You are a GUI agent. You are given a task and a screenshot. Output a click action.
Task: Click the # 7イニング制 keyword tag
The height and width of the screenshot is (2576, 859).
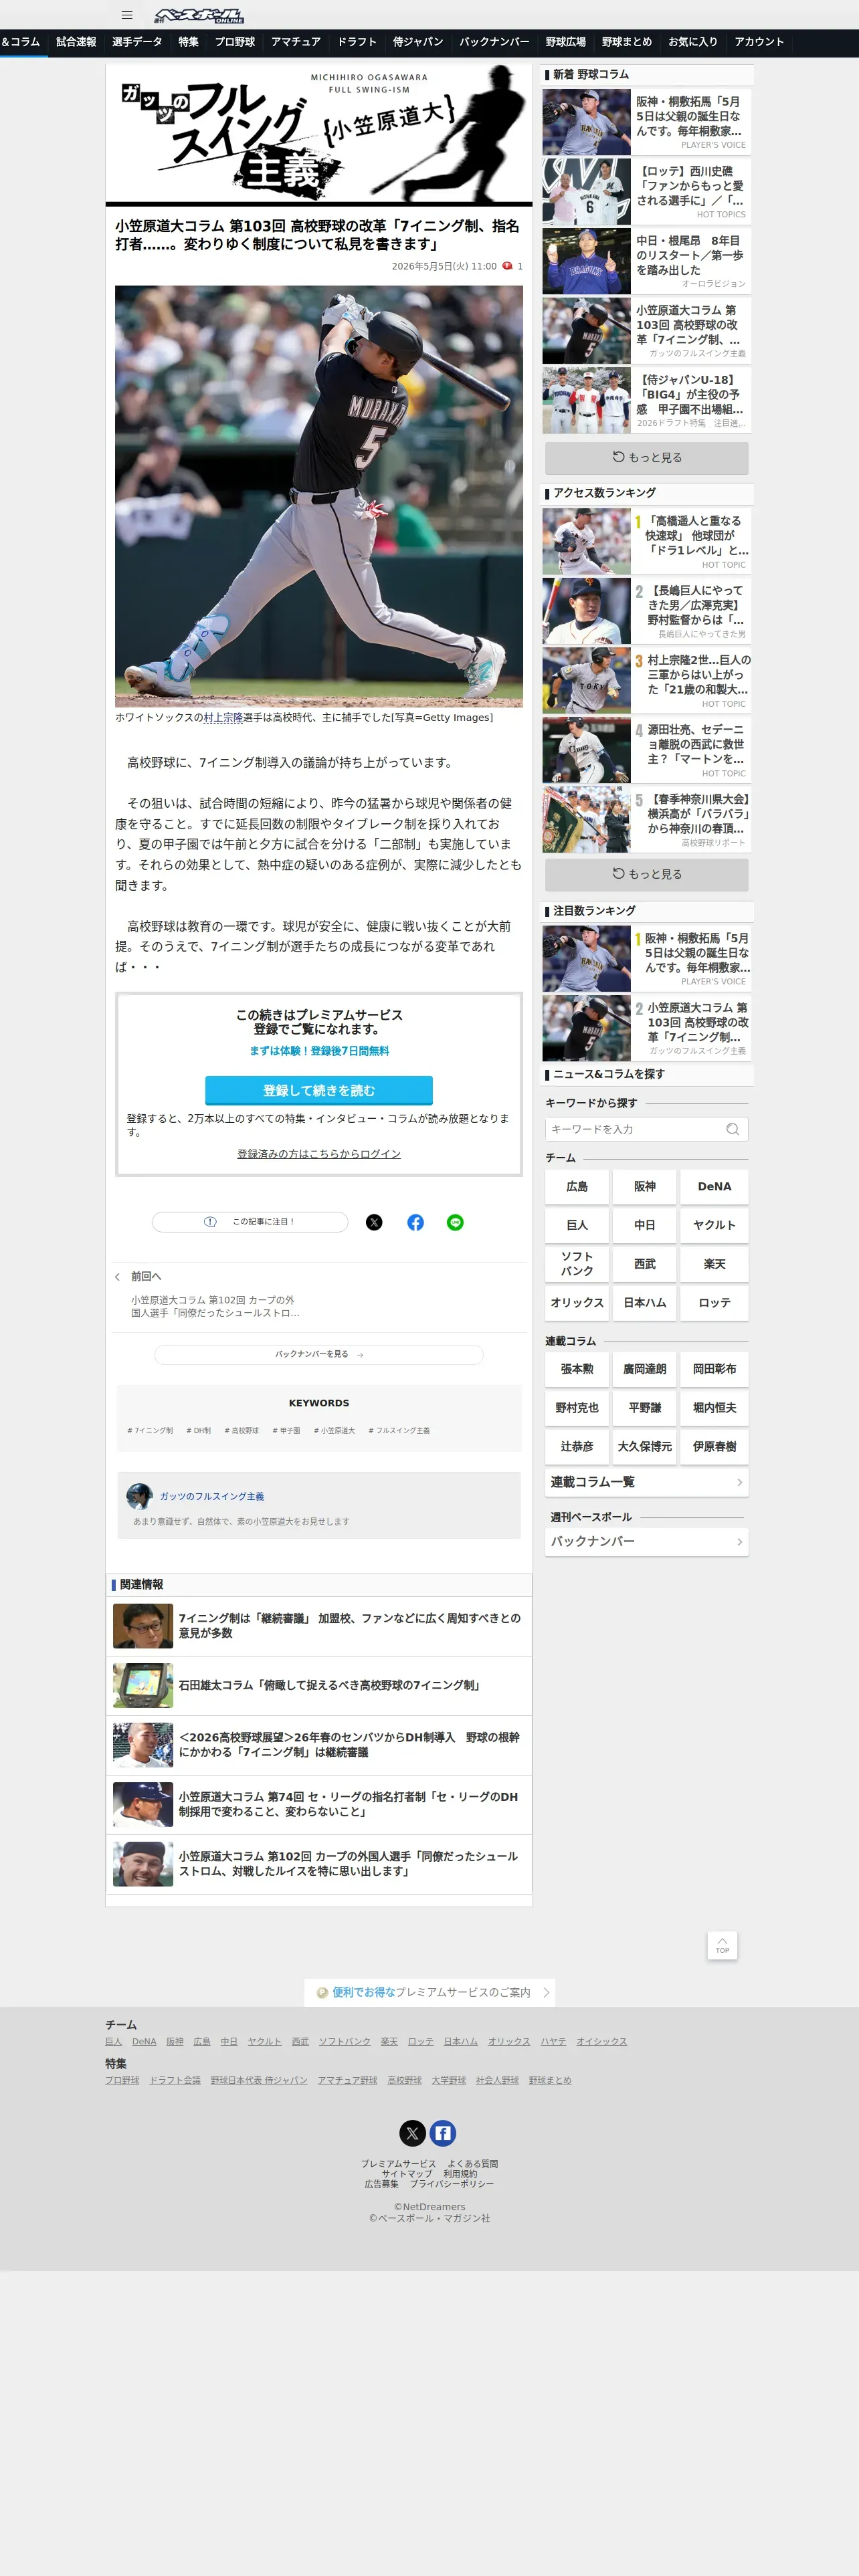150,1431
